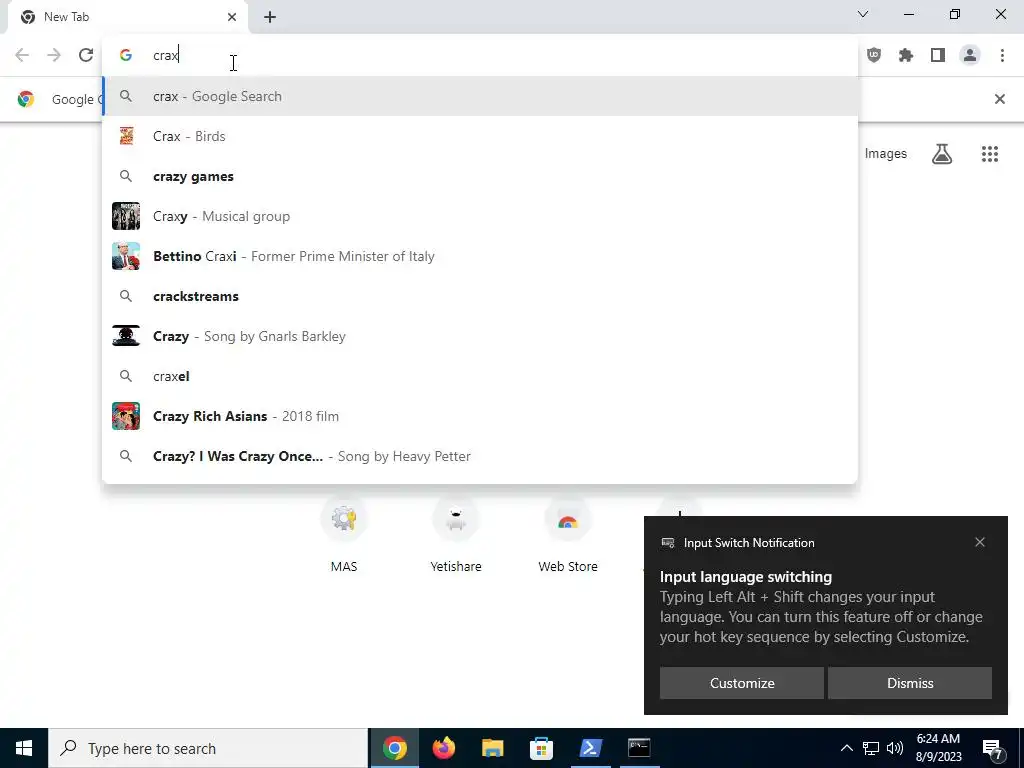
Task: Click Customize in the input switch notification
Action: click(742, 682)
